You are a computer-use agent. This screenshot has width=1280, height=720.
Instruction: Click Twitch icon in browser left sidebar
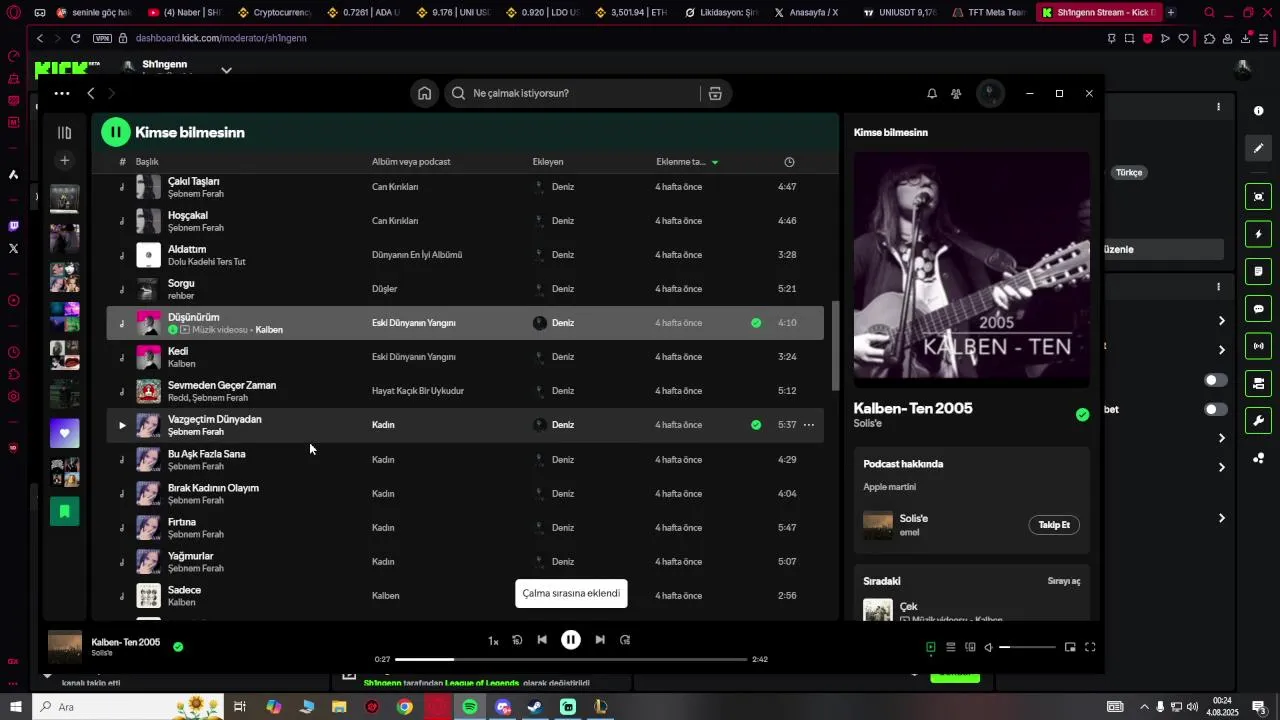pos(13,226)
